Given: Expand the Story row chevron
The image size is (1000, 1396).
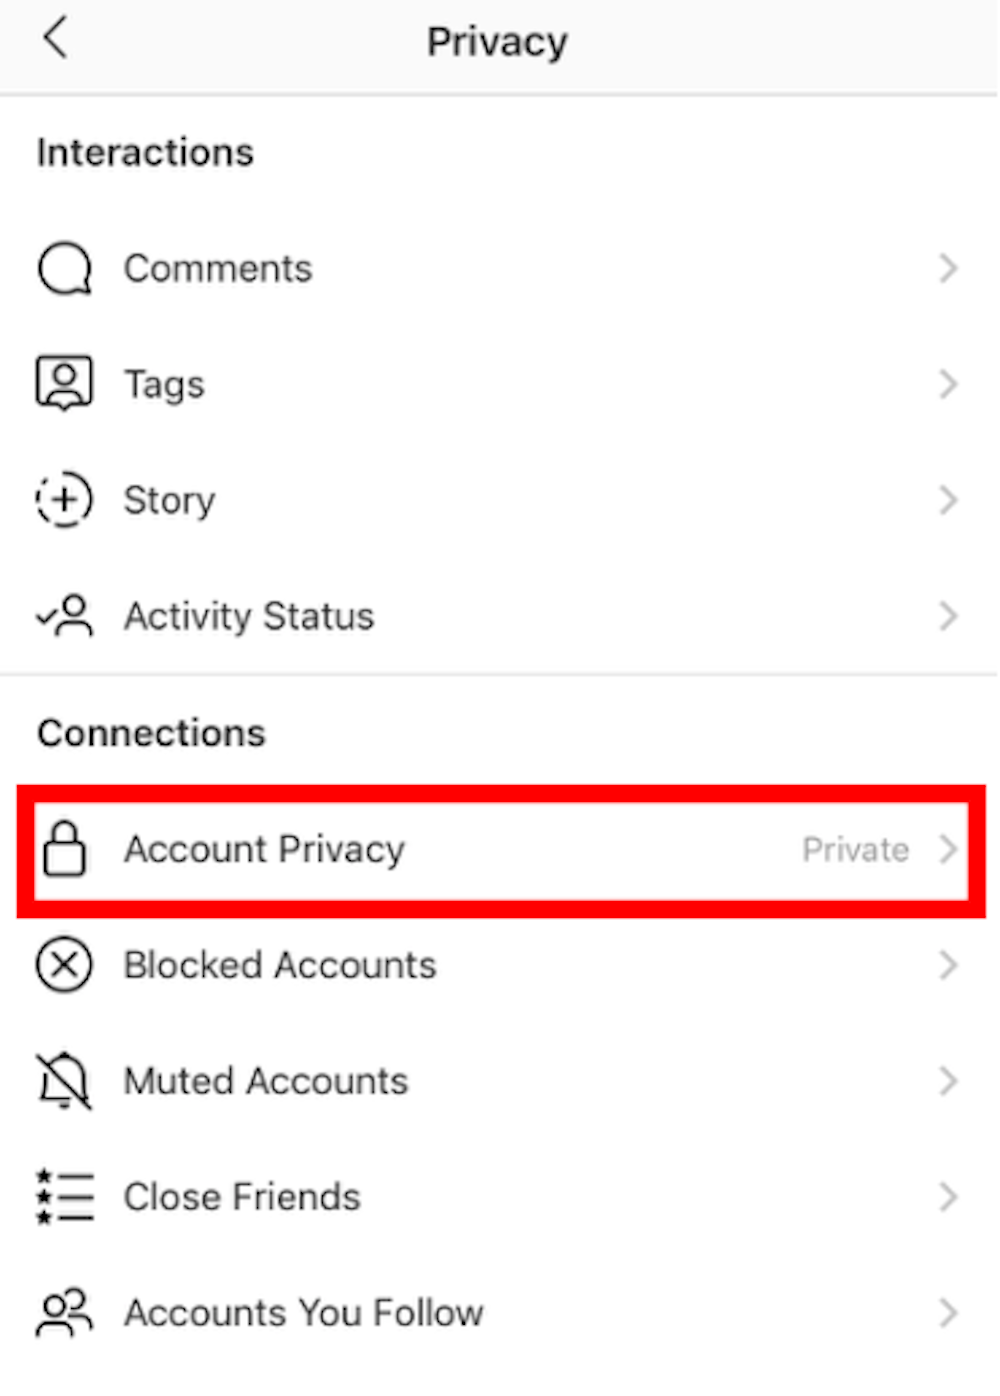Looking at the screenshot, I should coord(948,500).
